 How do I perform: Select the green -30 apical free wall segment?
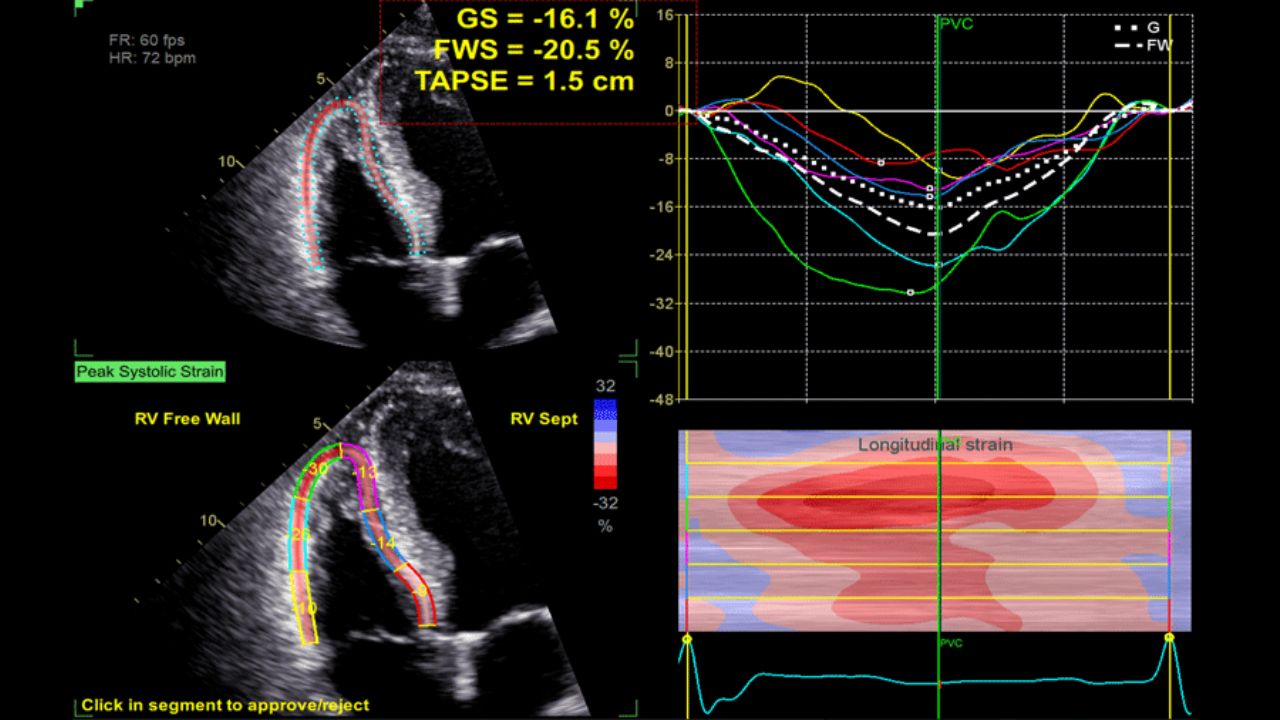[317, 468]
